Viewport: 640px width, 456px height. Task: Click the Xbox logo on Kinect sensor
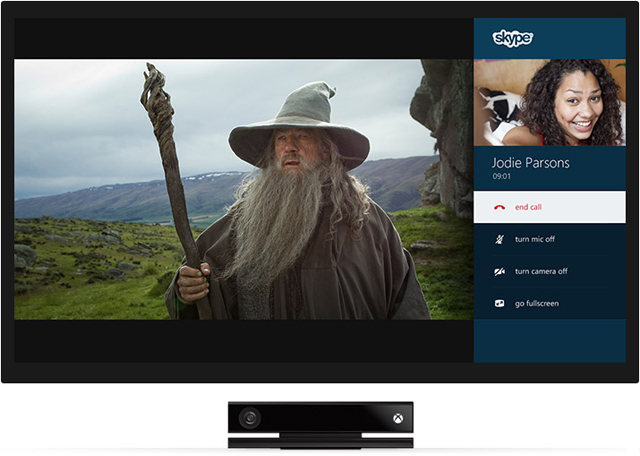click(x=398, y=418)
